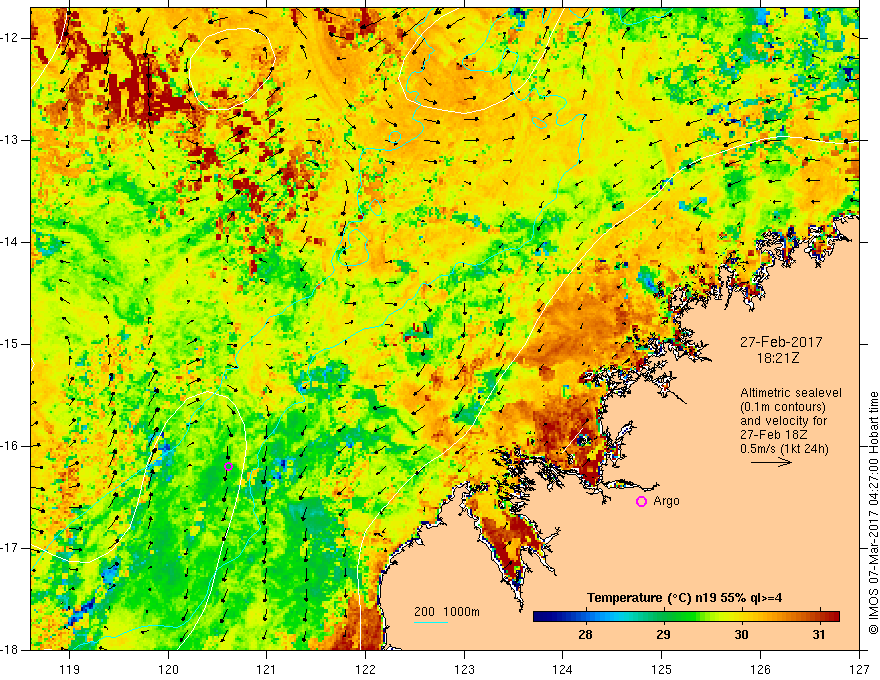The width and height of the screenshot is (880, 680).
Task: Click the color bar value 28
Action: coord(585,635)
